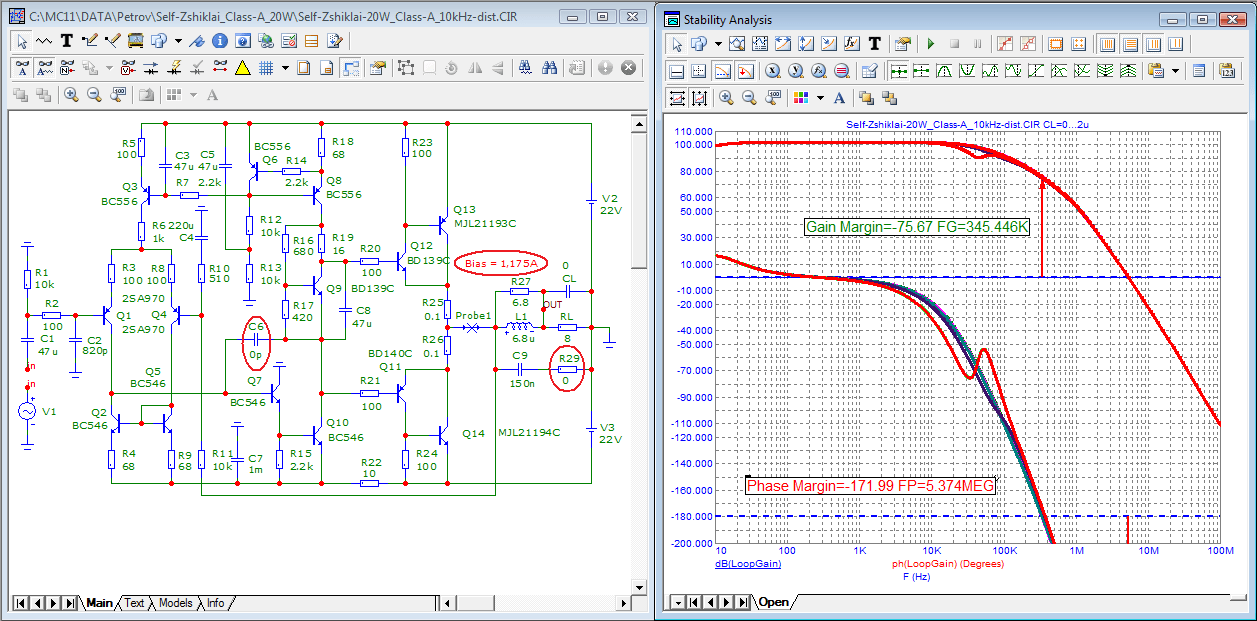Open color palette icon in Stability toolbar
Viewport: 1257px width, 621px height.
[801, 98]
